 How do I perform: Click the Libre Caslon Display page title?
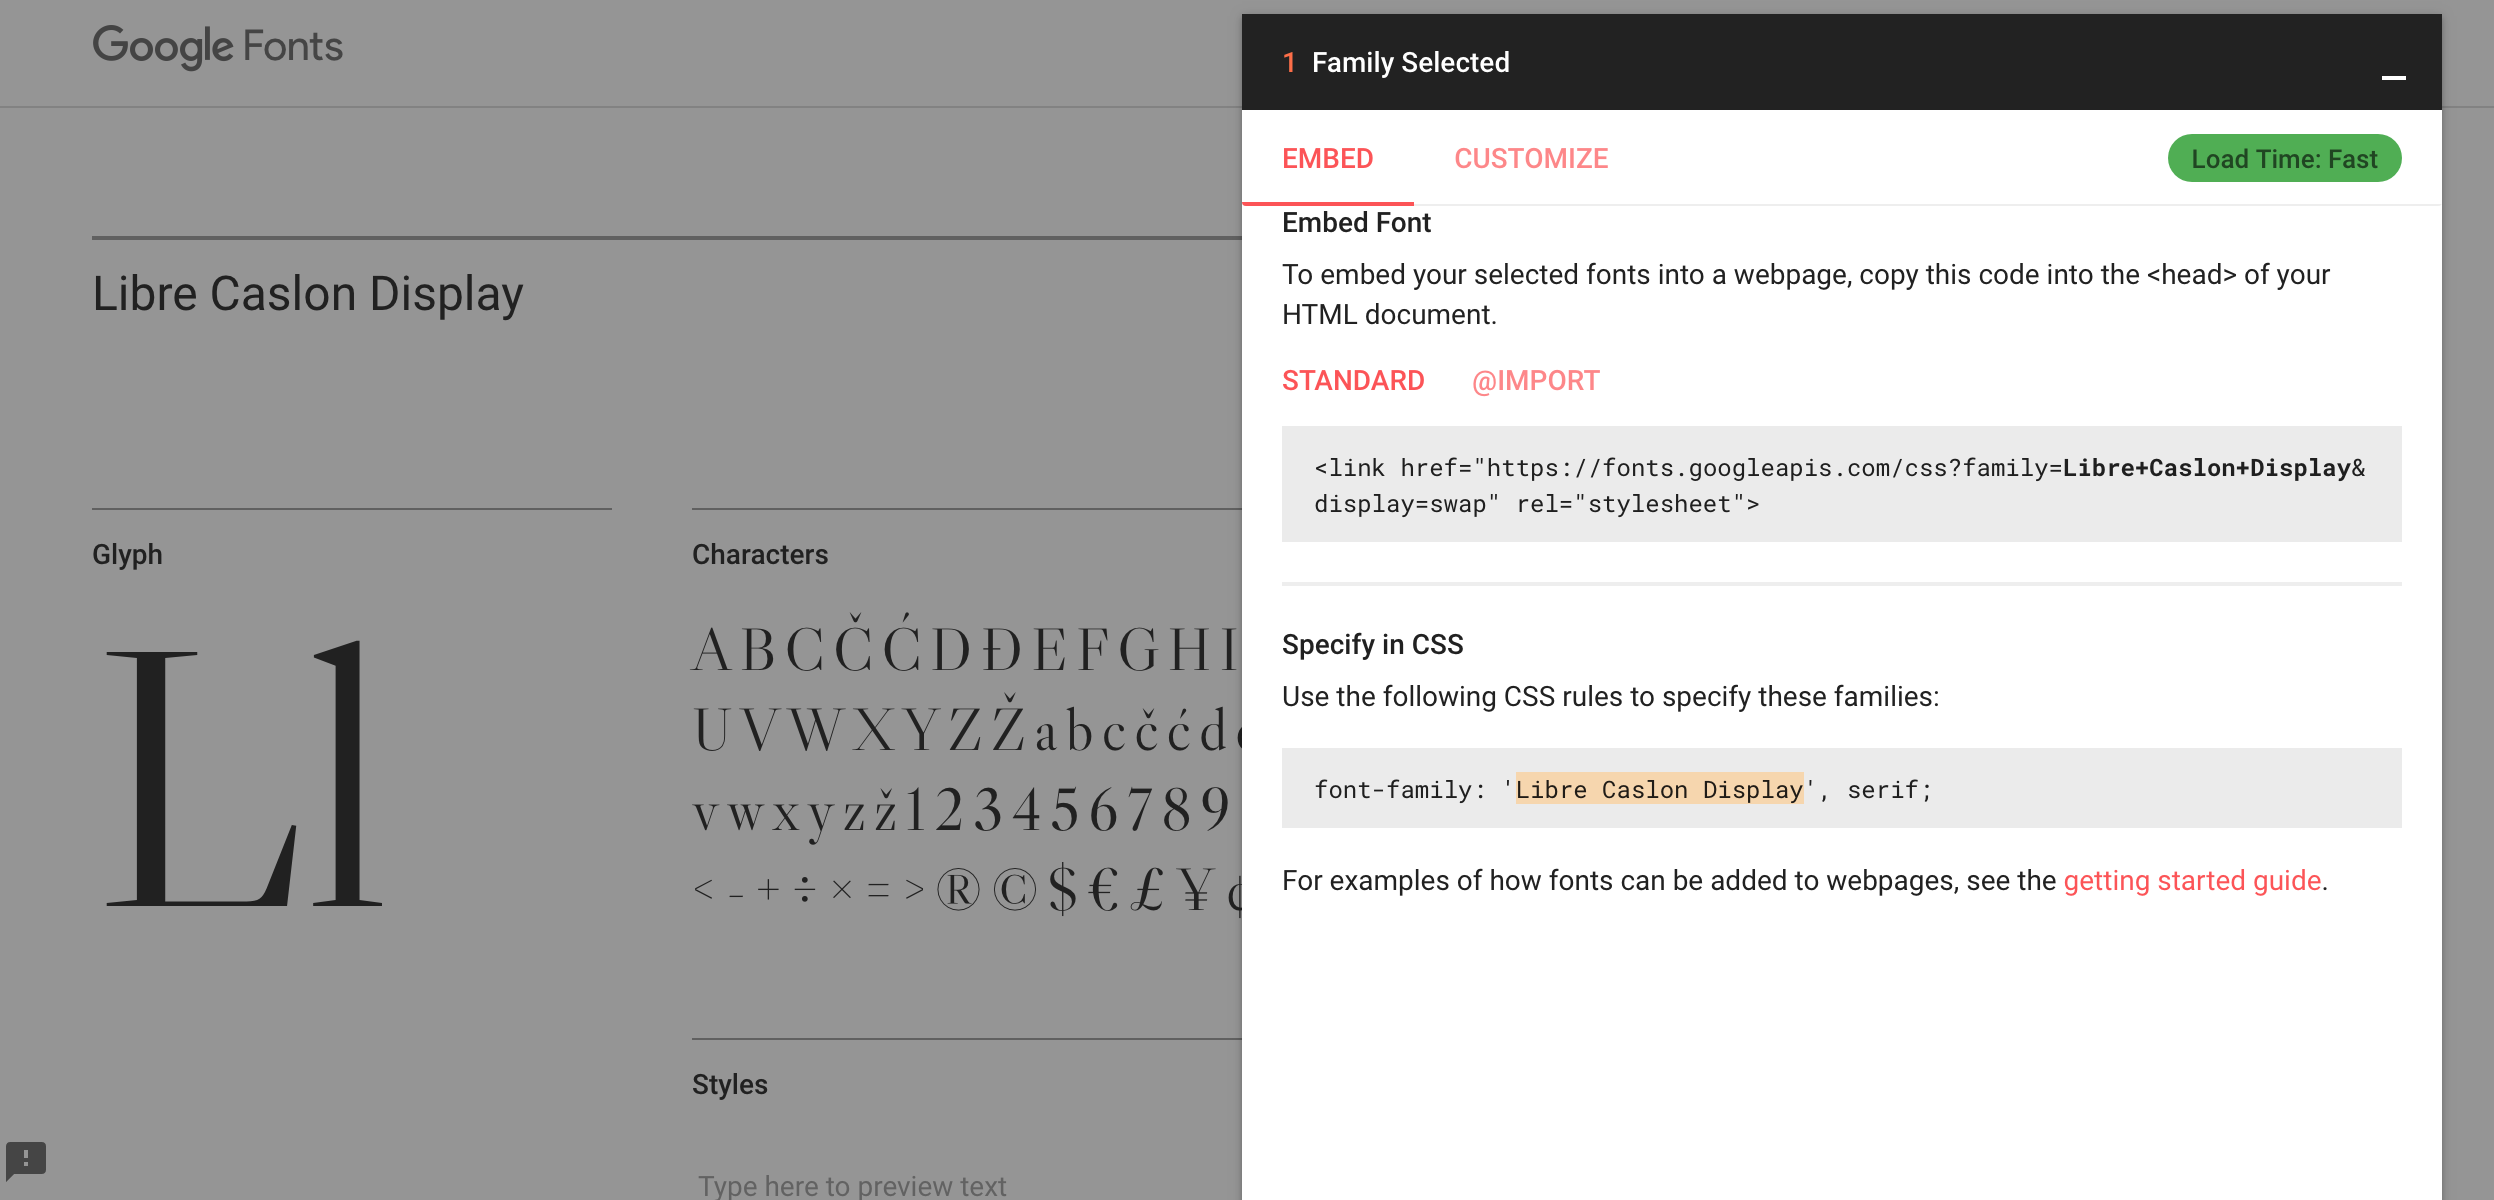coord(308,294)
